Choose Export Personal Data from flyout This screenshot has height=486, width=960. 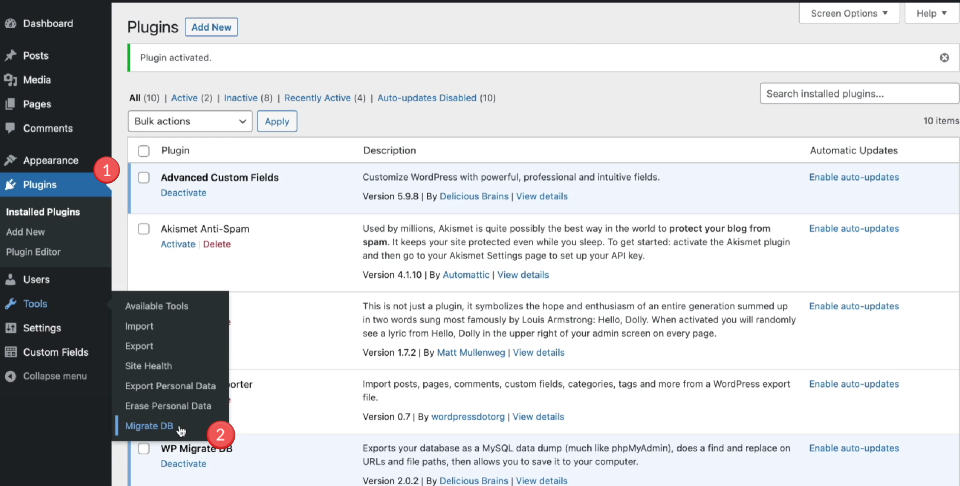[x=170, y=386]
